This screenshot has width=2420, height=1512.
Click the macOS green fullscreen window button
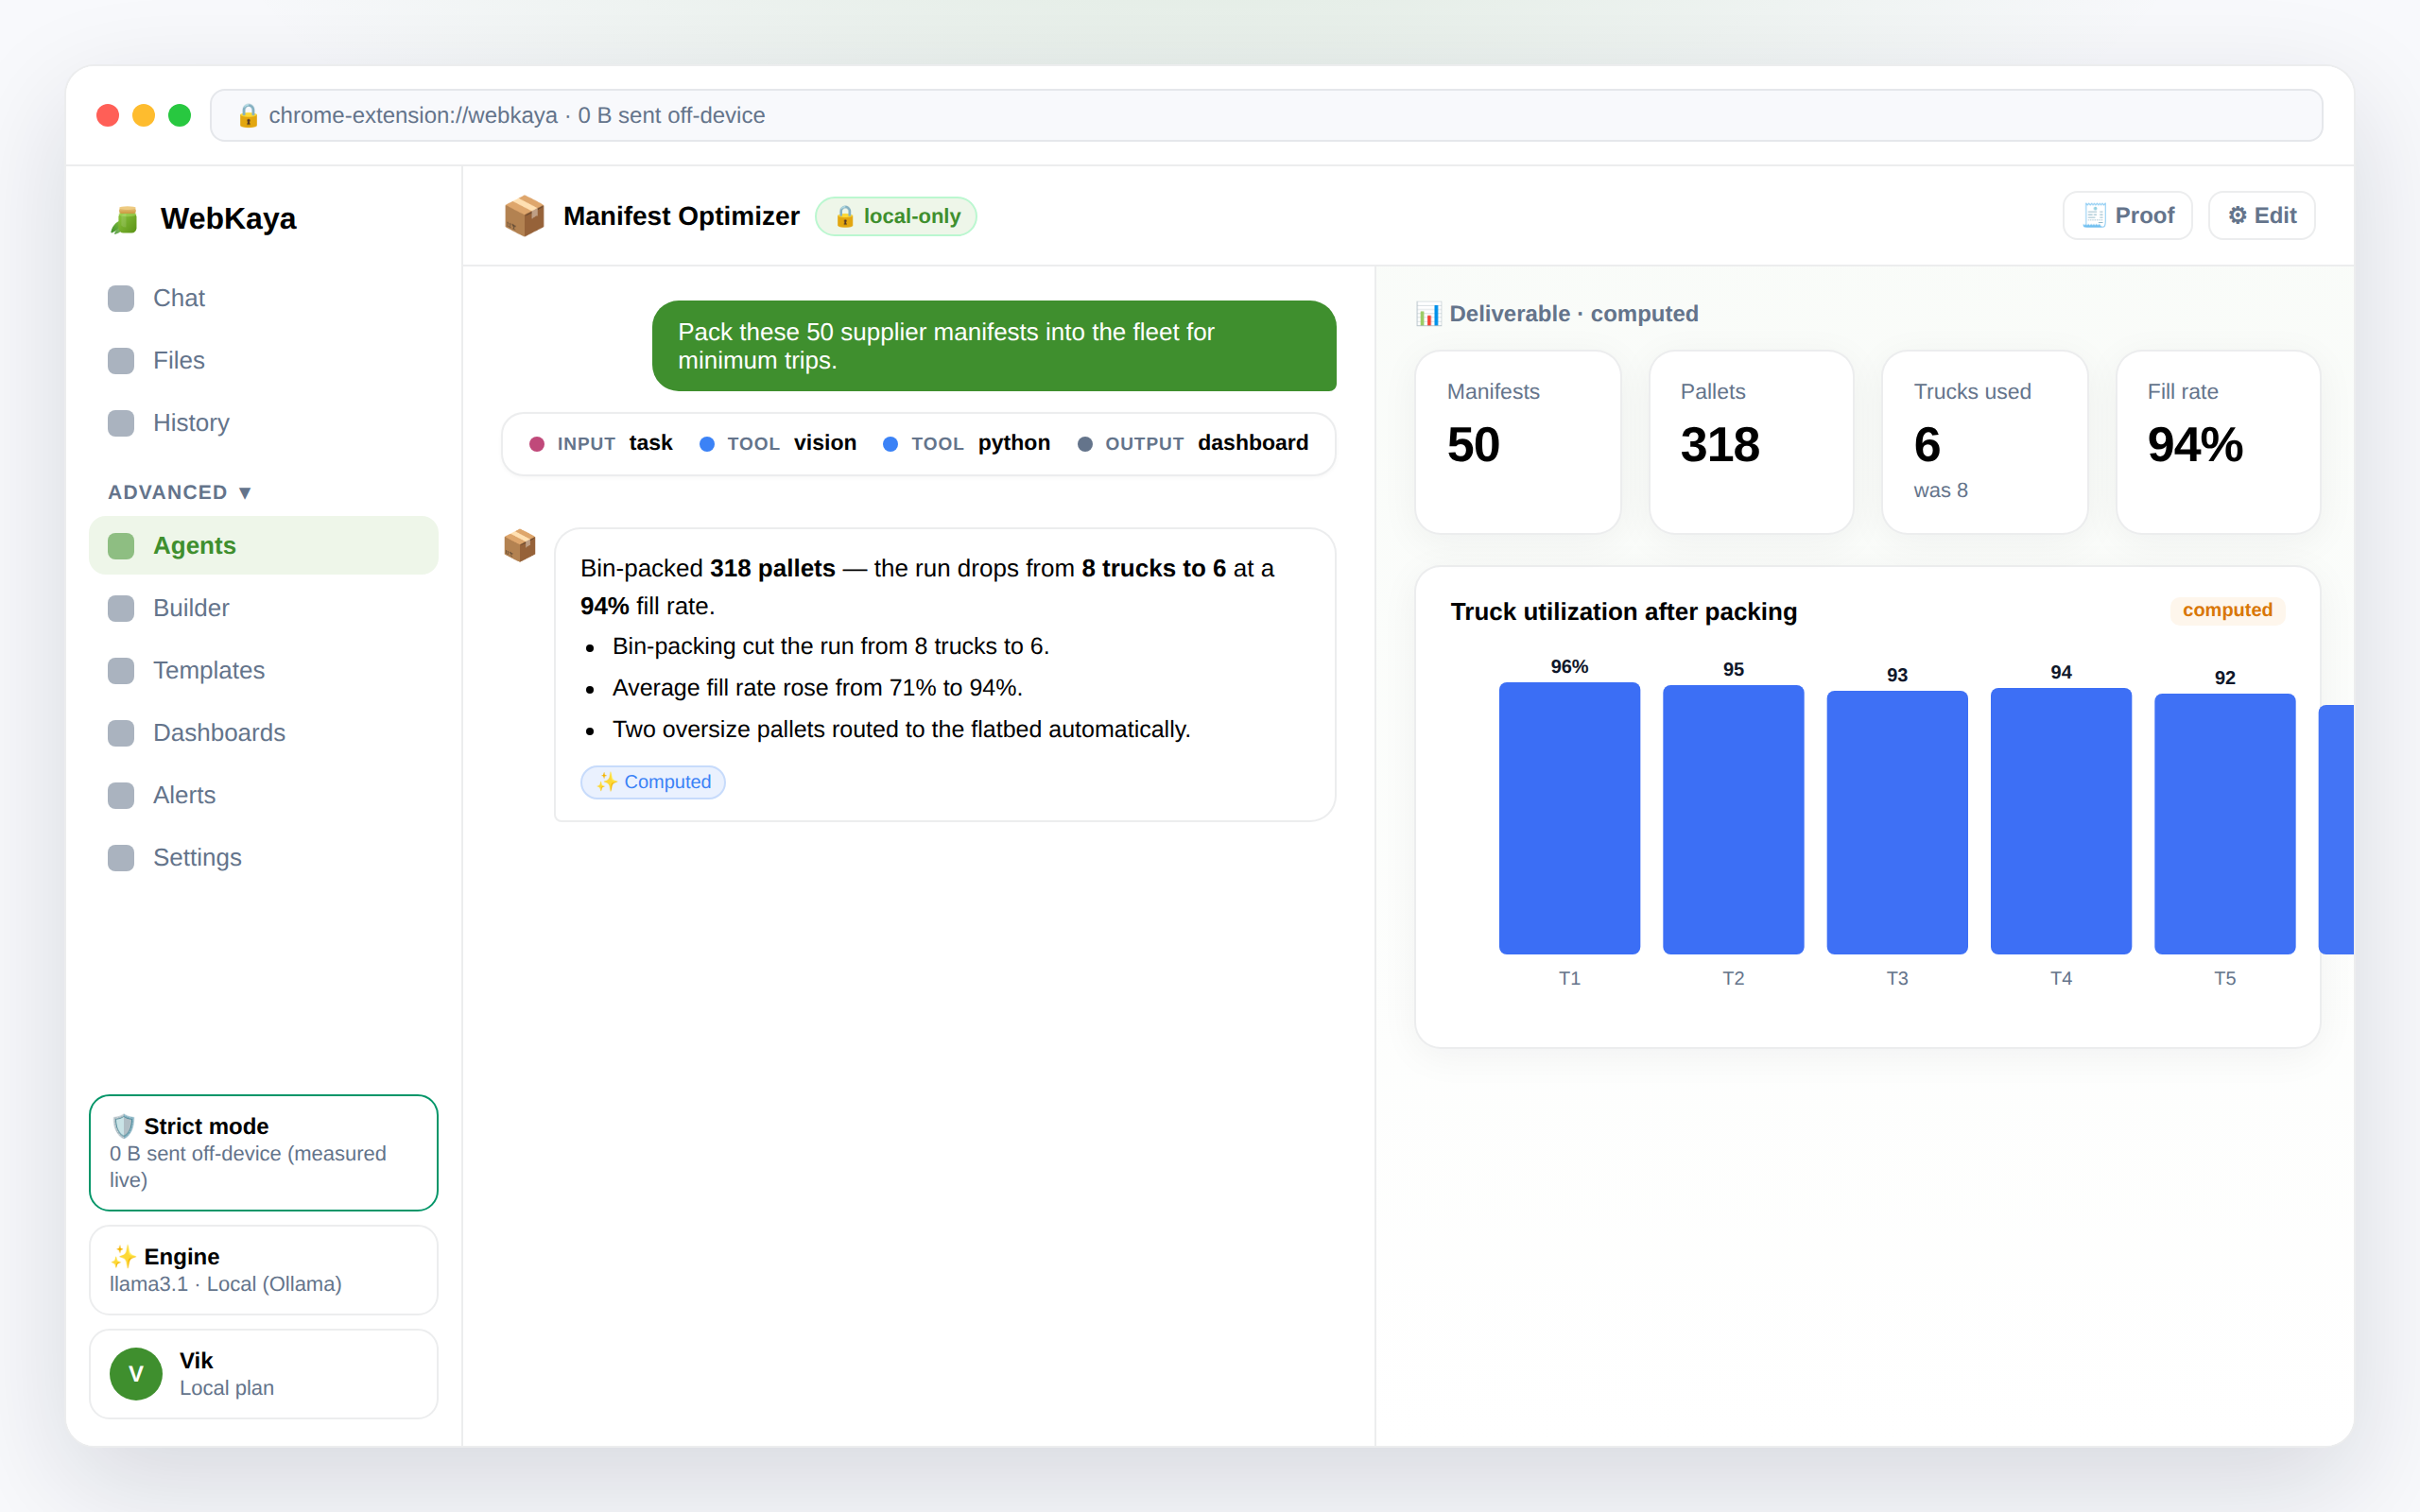click(180, 116)
